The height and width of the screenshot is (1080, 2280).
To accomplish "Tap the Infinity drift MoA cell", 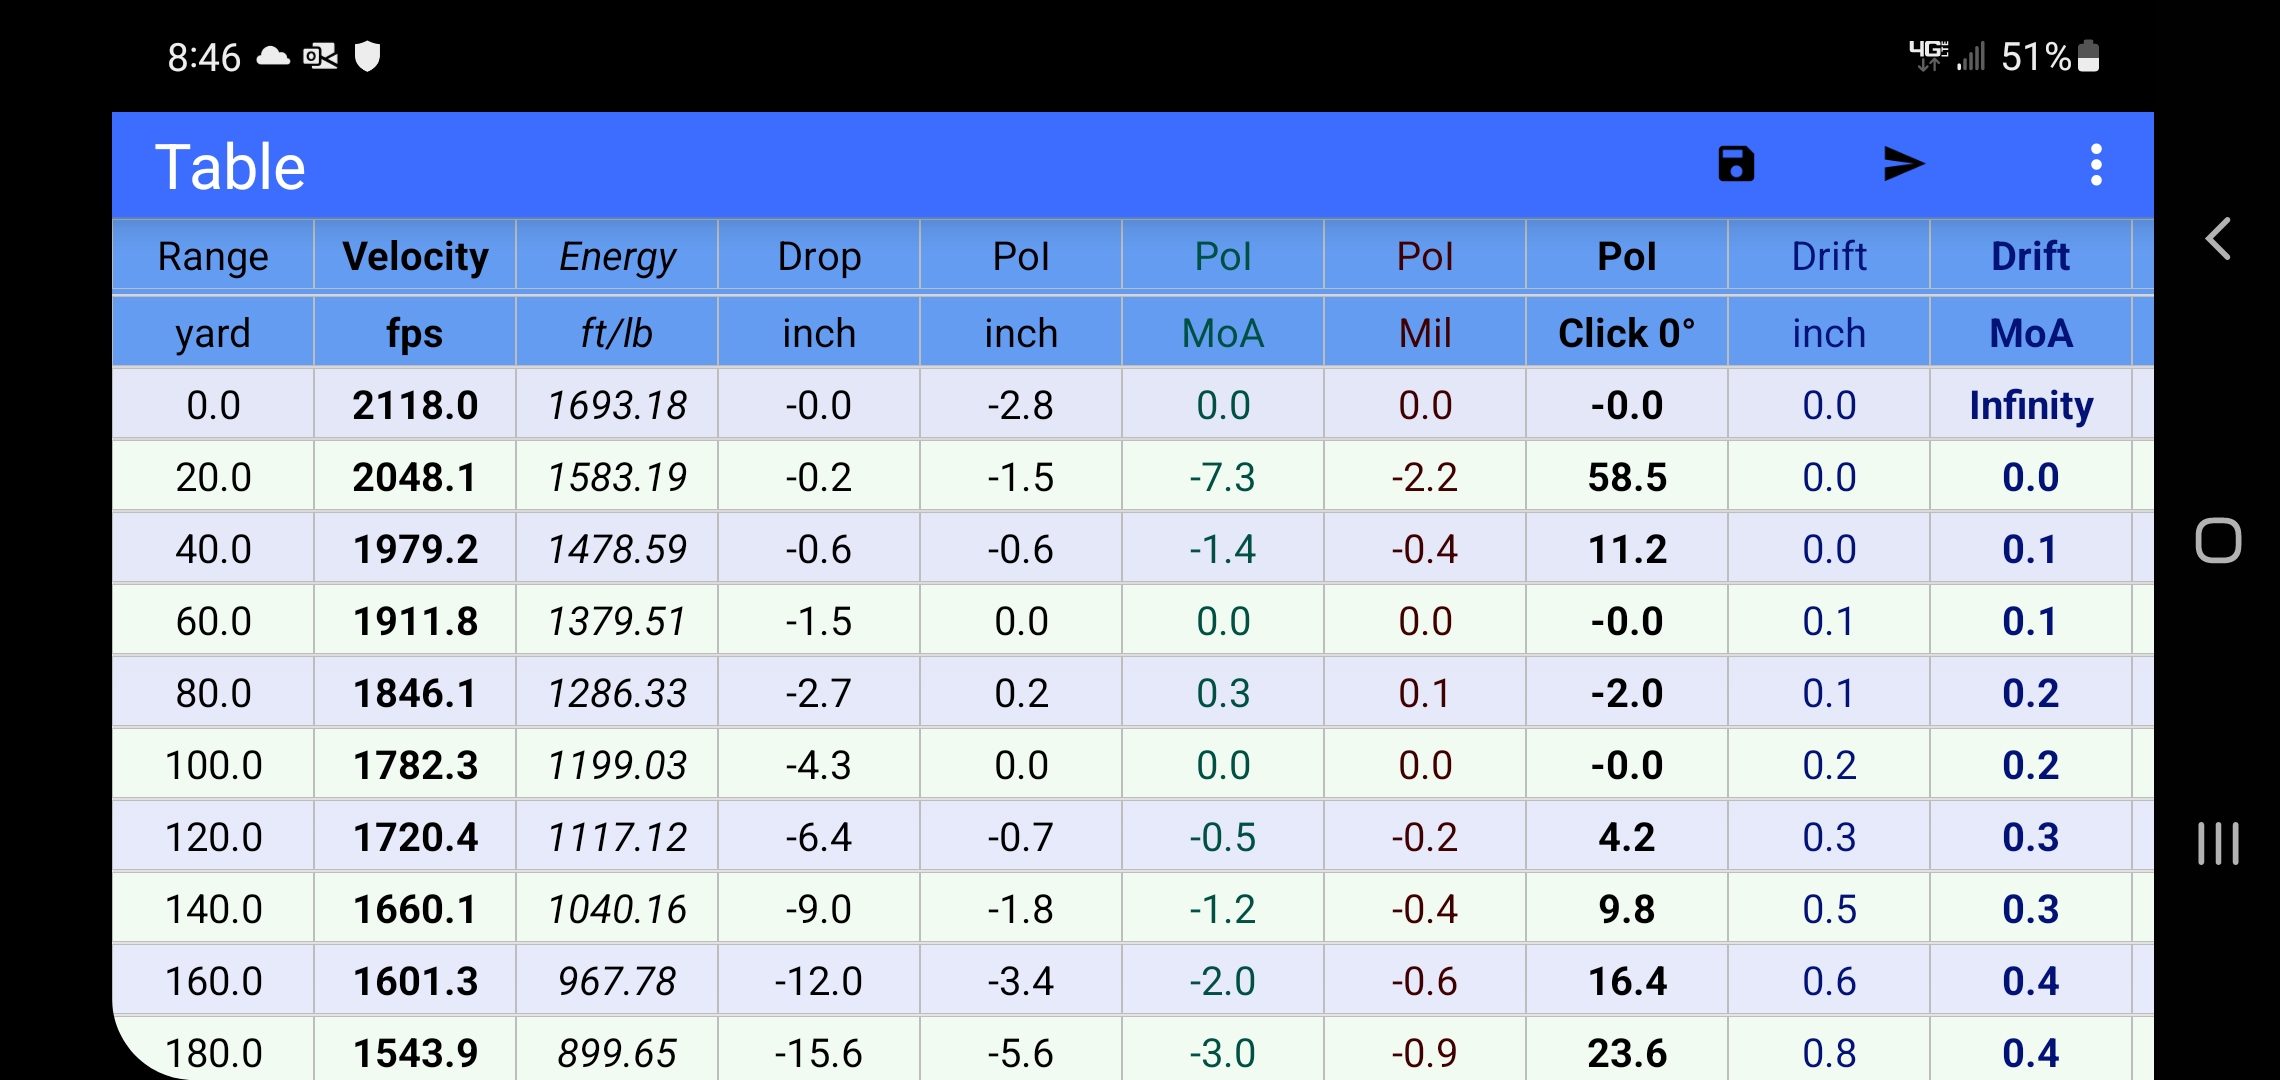I will (x=2030, y=405).
